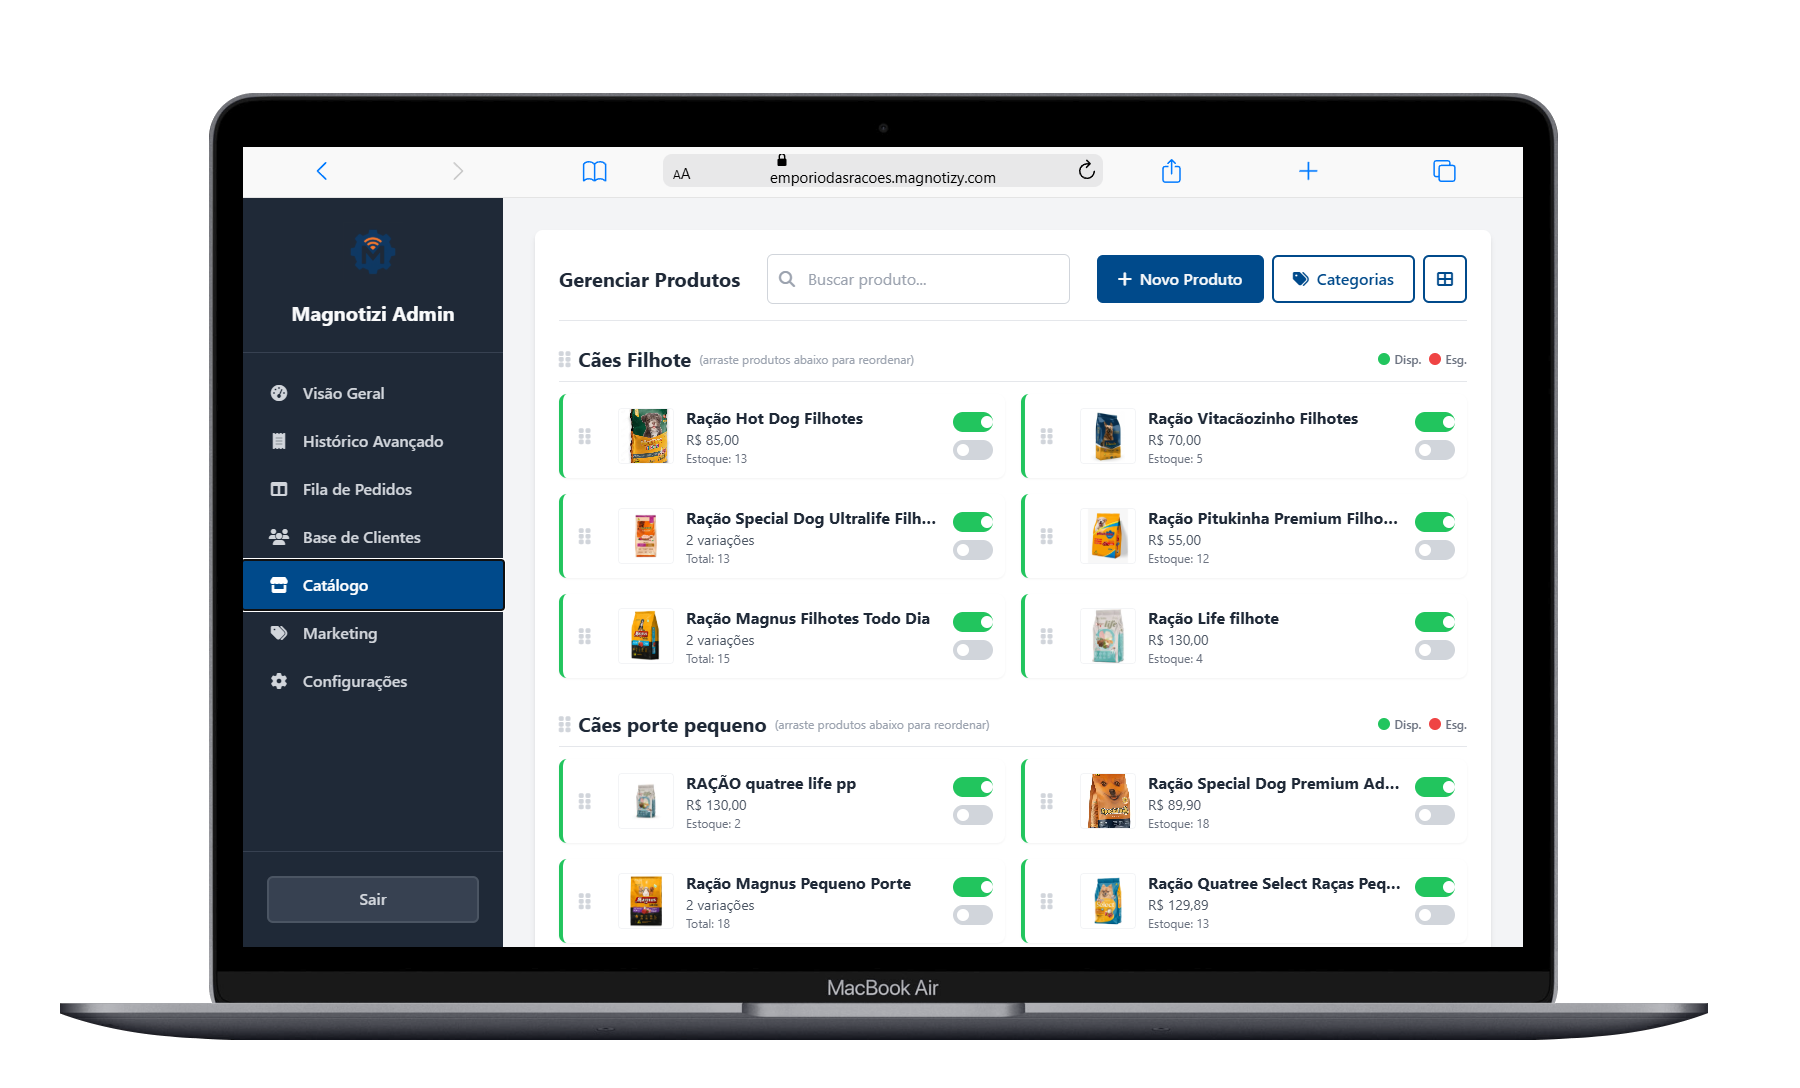This screenshot has height=1088, width=1800.
Task: Click the Buscar produto search field
Action: 918,279
